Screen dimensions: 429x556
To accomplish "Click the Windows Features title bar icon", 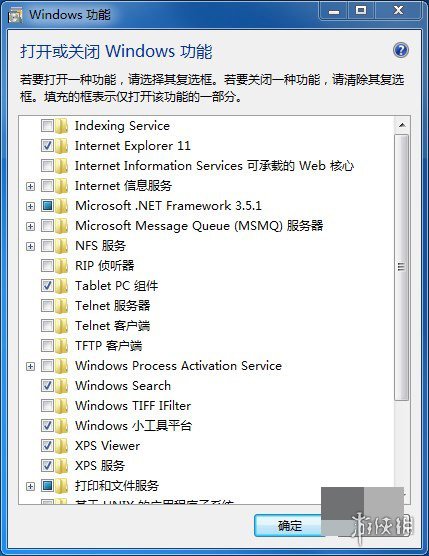I will [15, 15].
